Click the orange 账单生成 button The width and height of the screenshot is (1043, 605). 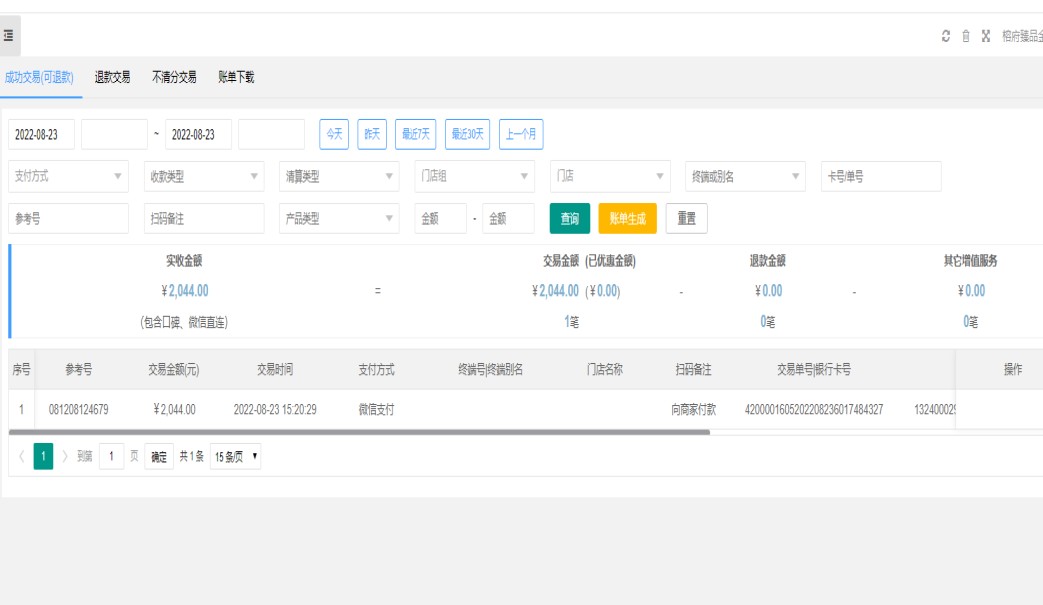[x=627, y=219]
